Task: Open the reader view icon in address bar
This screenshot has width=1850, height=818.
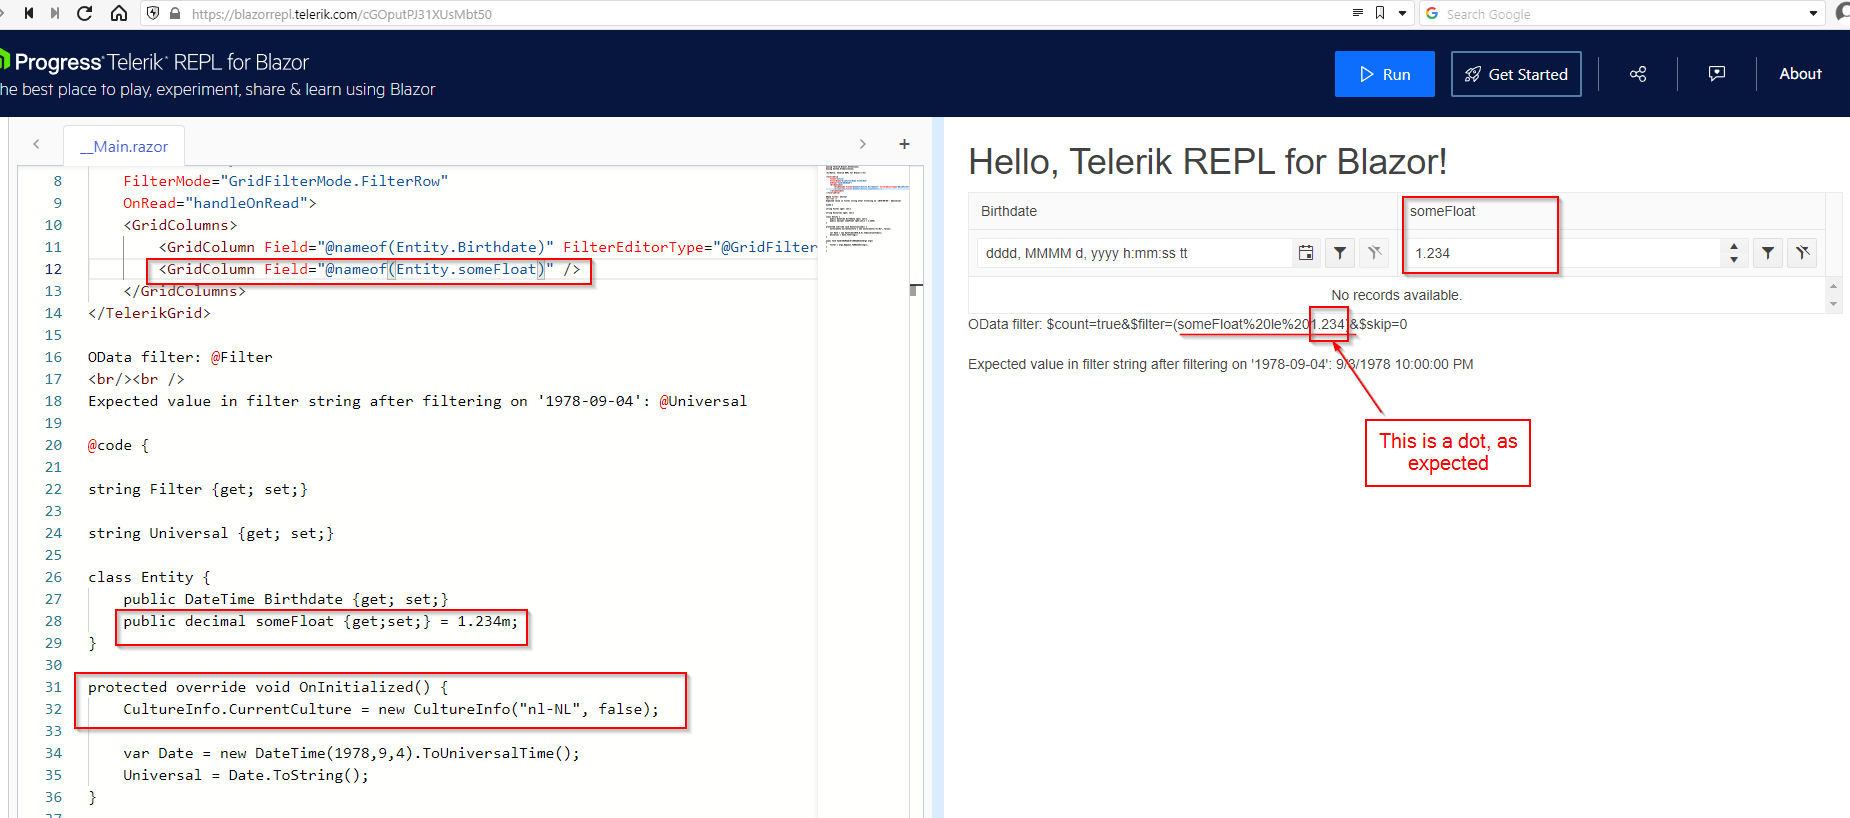Action: point(1357,13)
